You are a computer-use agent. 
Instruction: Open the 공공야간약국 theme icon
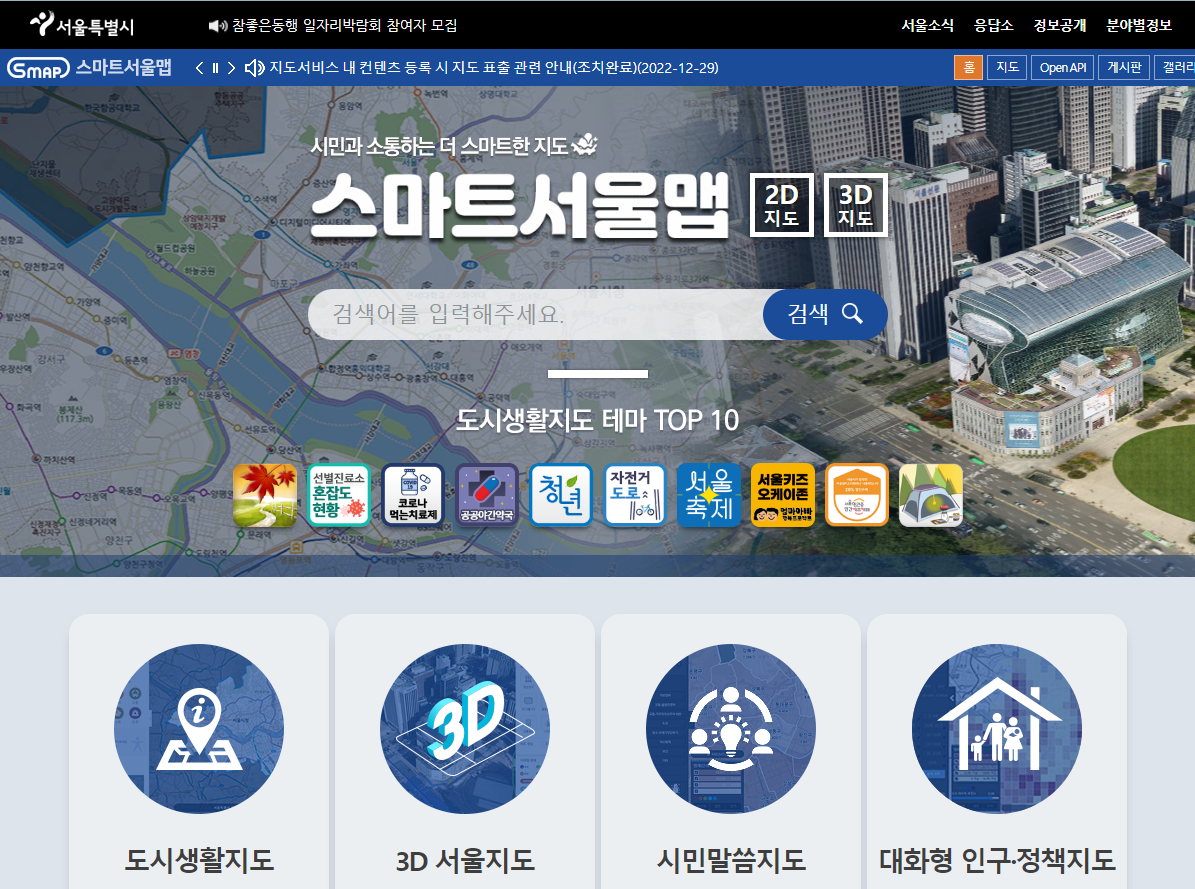tap(486, 496)
